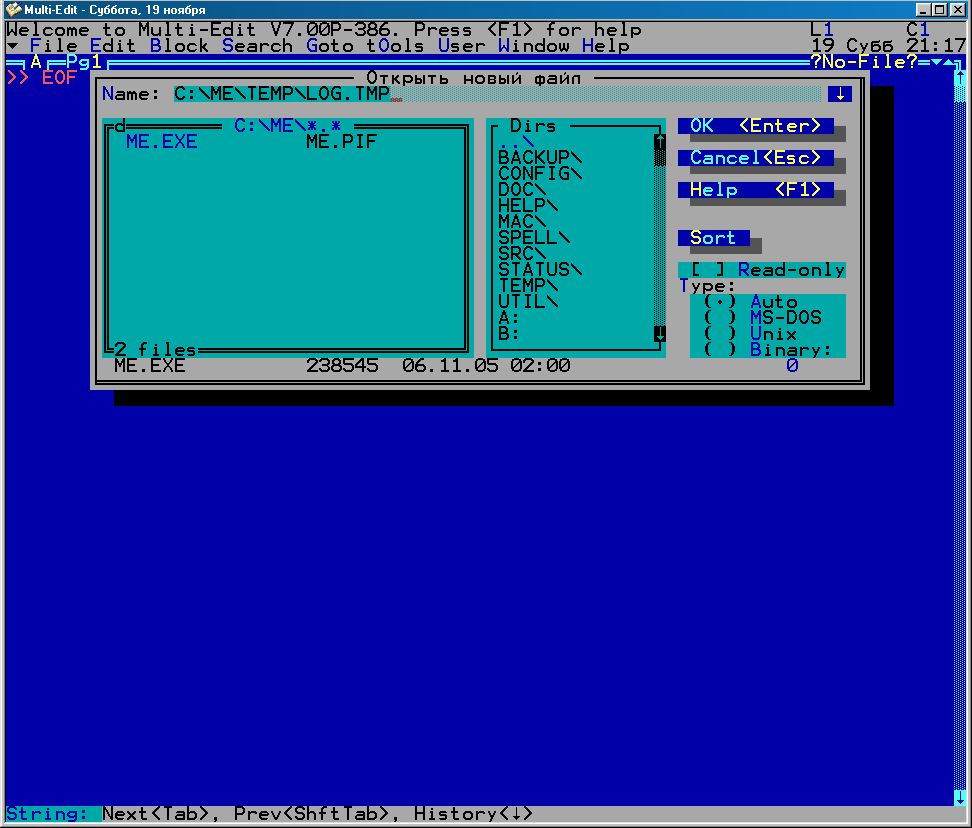This screenshot has width=972, height=828.
Task: Open the Name field history dropdown arrow
Action: point(839,94)
